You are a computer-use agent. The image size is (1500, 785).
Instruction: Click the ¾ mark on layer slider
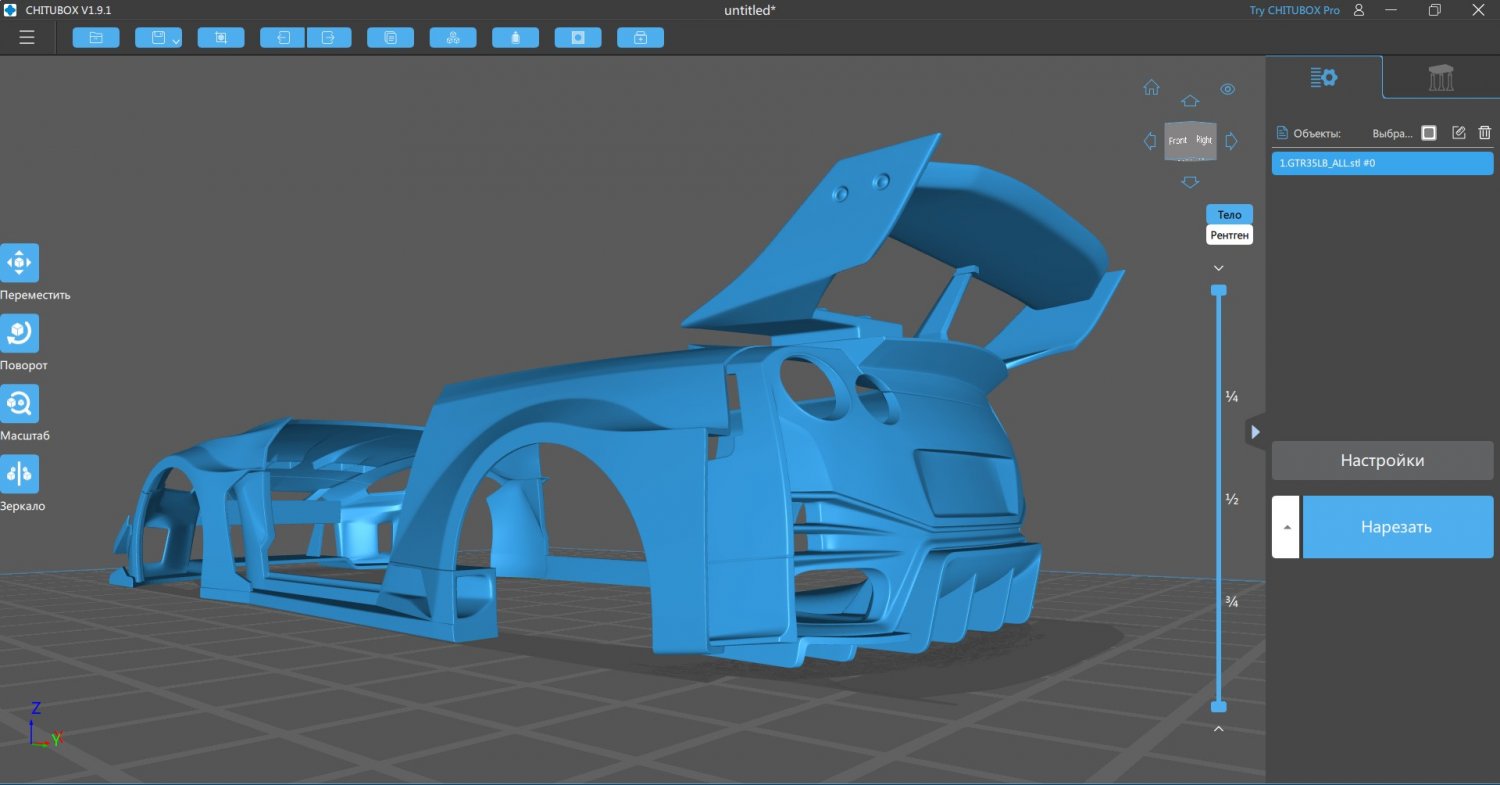click(1232, 602)
